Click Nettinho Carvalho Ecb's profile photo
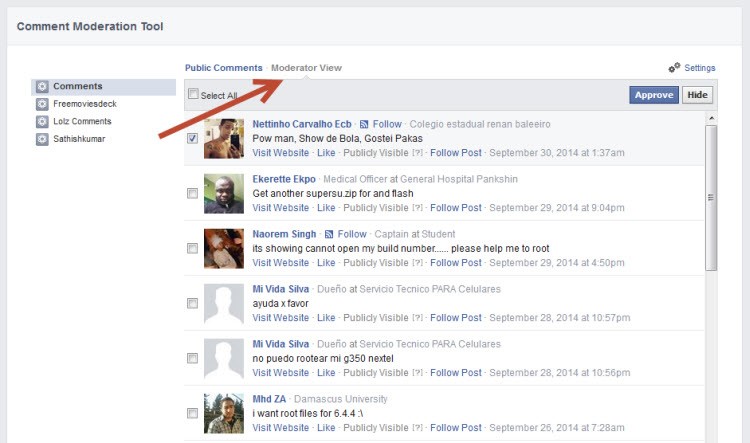750x443 pixels. [x=224, y=139]
